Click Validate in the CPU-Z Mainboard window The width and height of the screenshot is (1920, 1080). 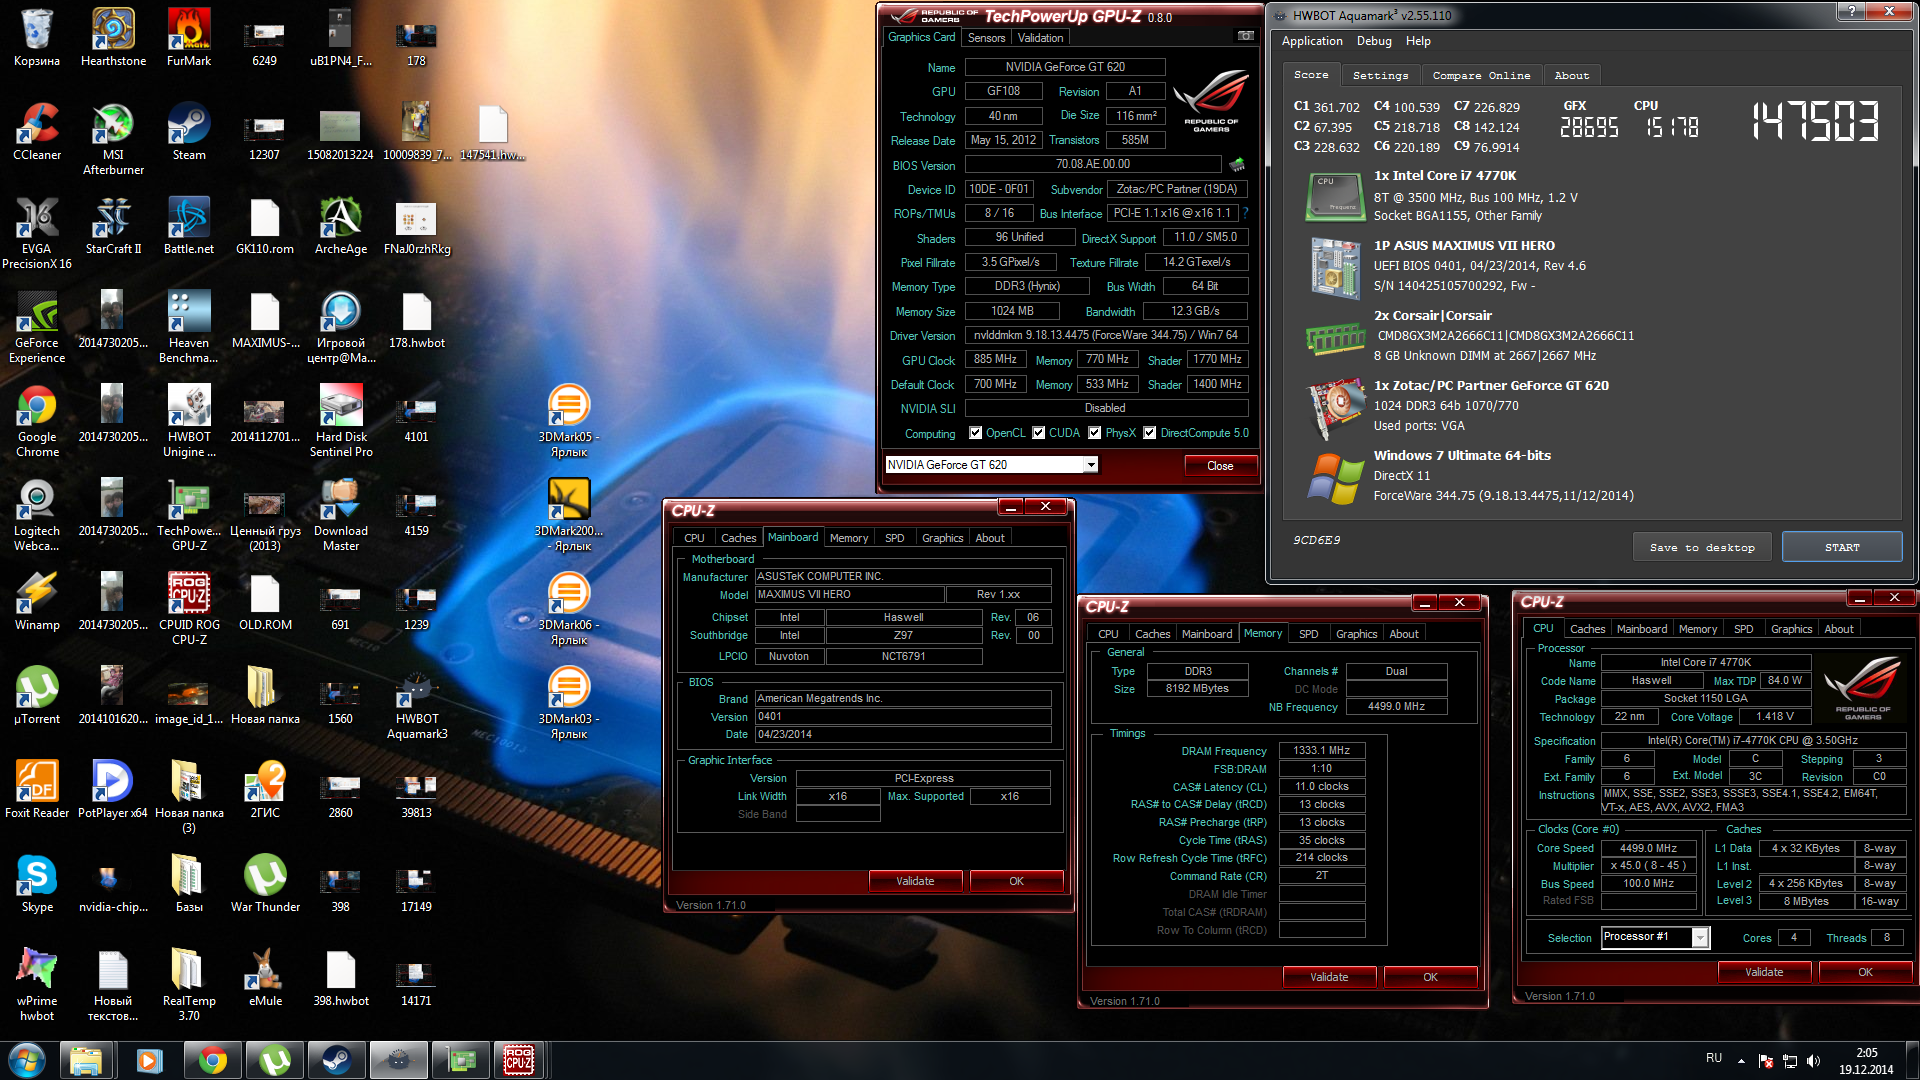(x=915, y=881)
